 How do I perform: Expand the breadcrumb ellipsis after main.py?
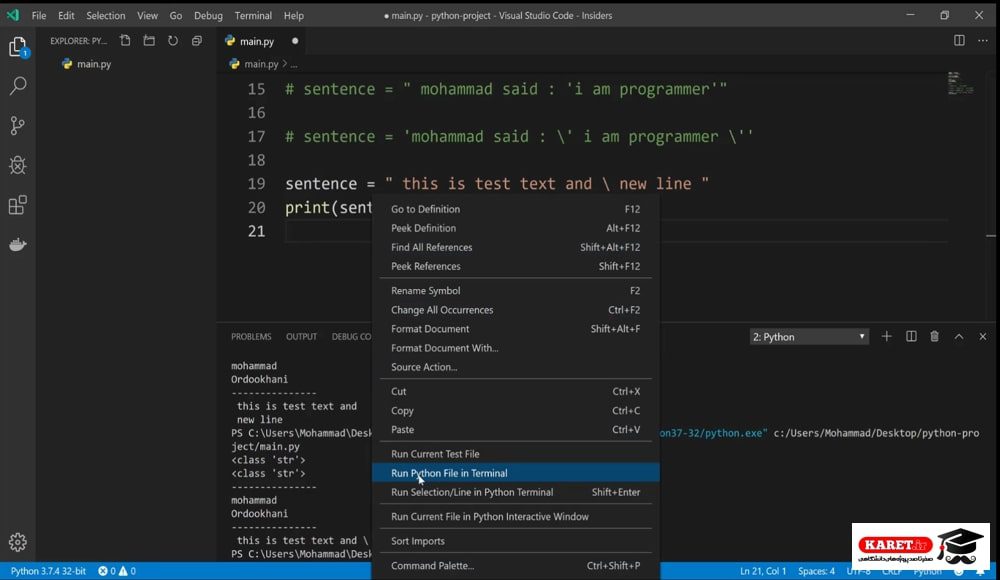293,64
